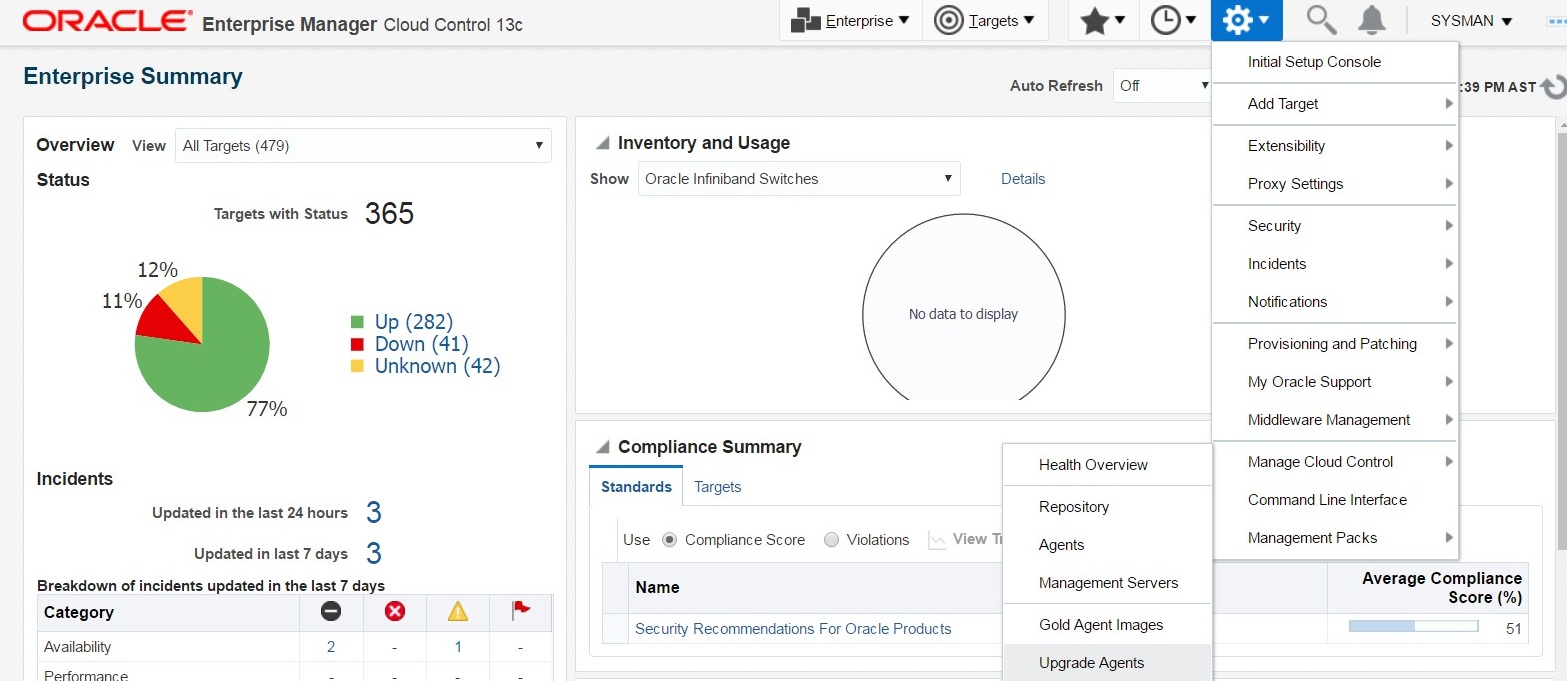Open incidents updated in last 7 days
This screenshot has width=1567, height=681.
click(373, 554)
